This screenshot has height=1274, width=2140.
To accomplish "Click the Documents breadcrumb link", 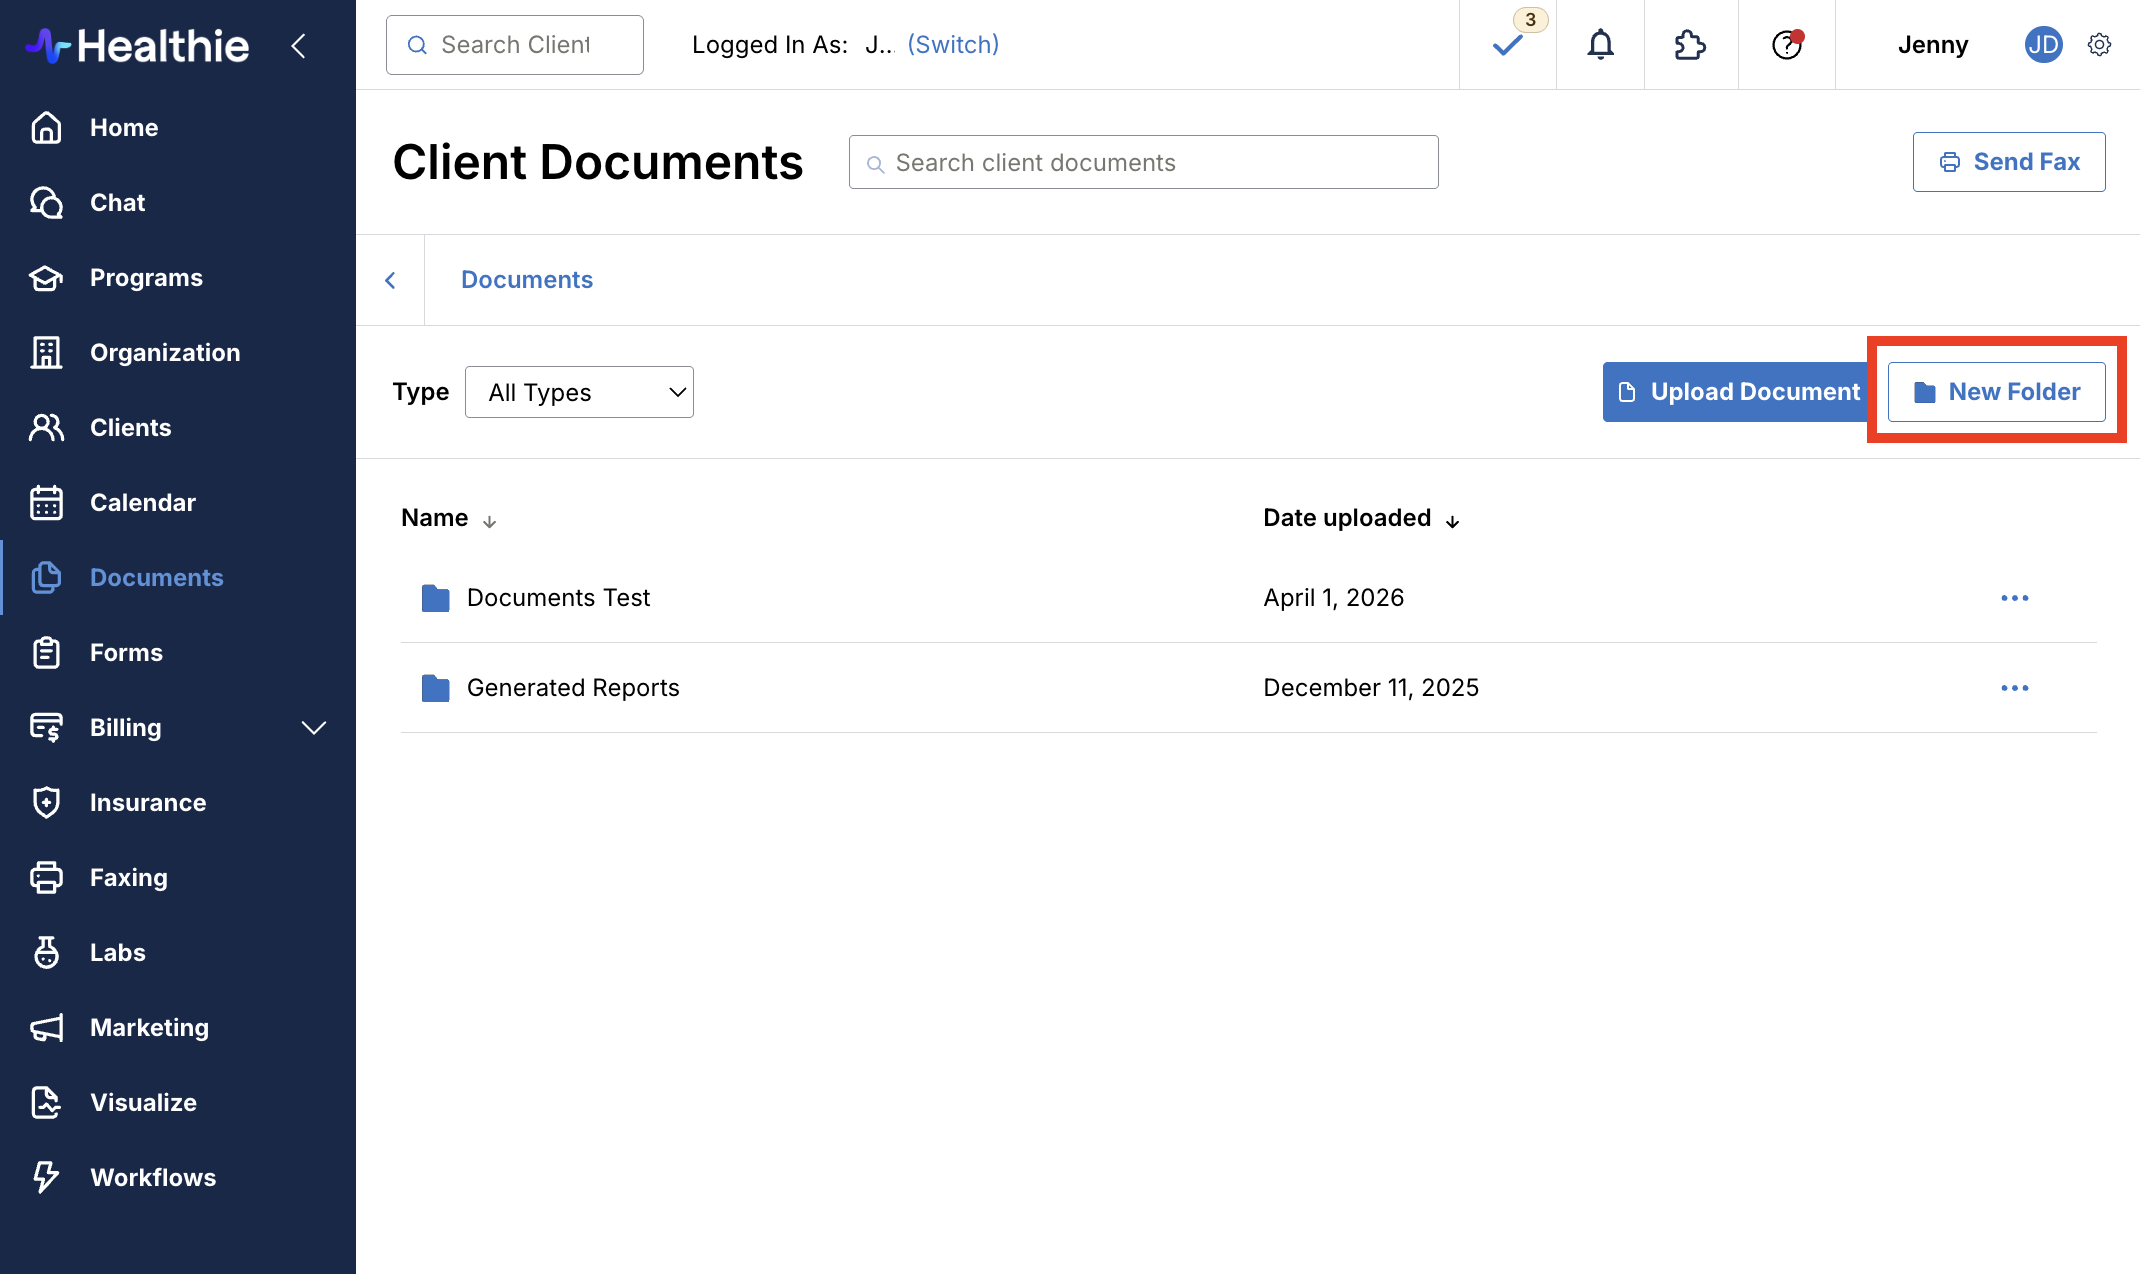I will click(527, 280).
